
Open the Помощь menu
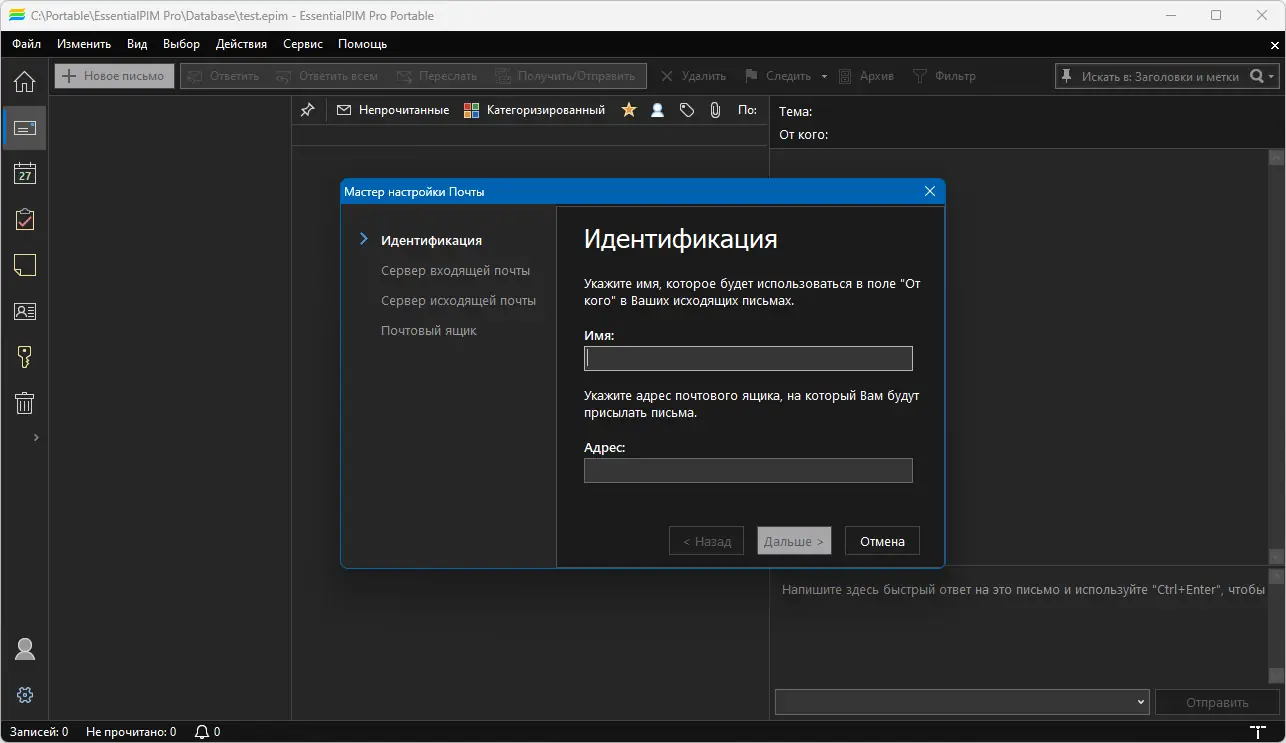(x=362, y=44)
